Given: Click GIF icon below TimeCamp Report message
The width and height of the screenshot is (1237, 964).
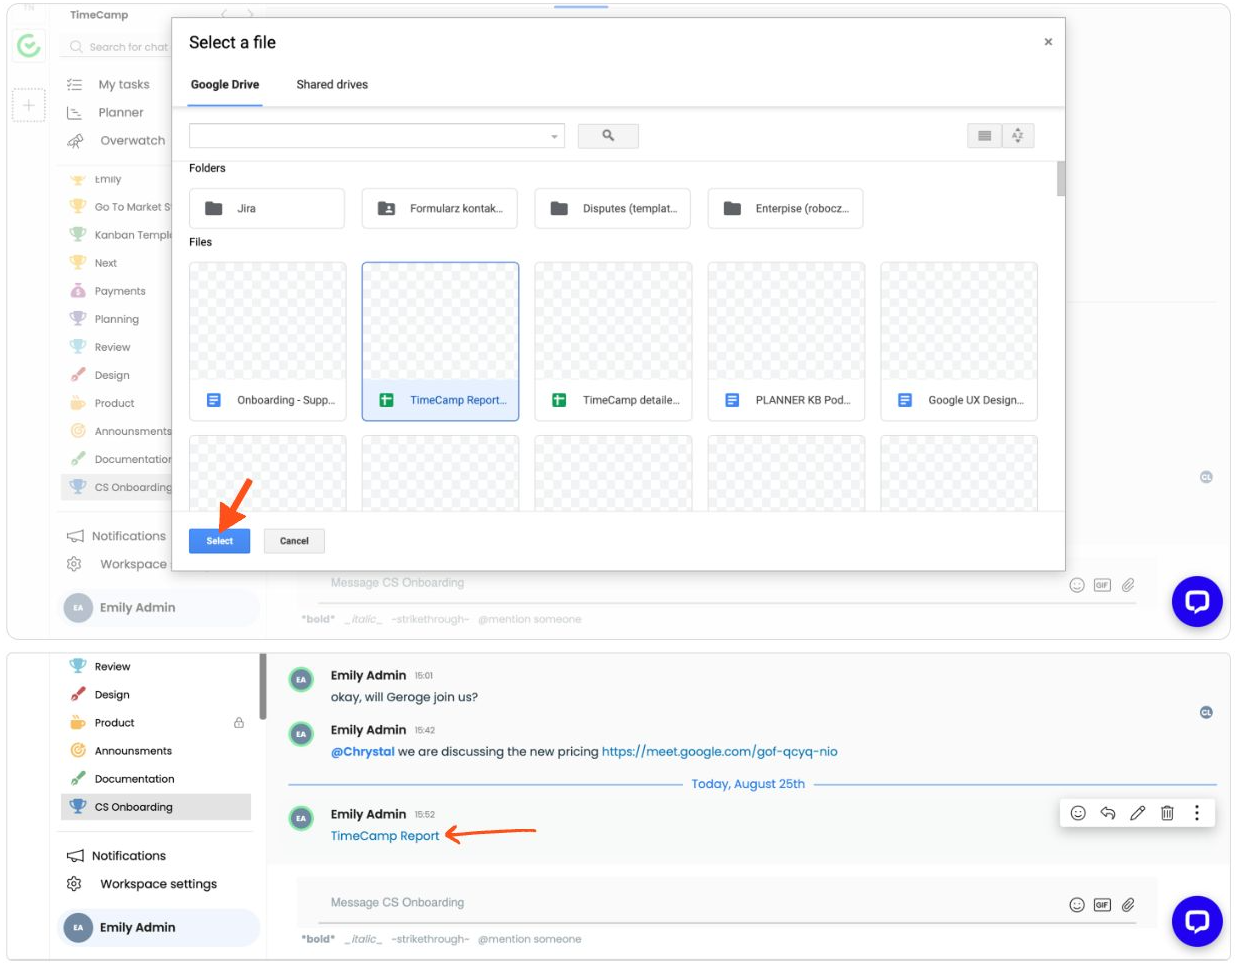Looking at the screenshot, I should 1102,905.
